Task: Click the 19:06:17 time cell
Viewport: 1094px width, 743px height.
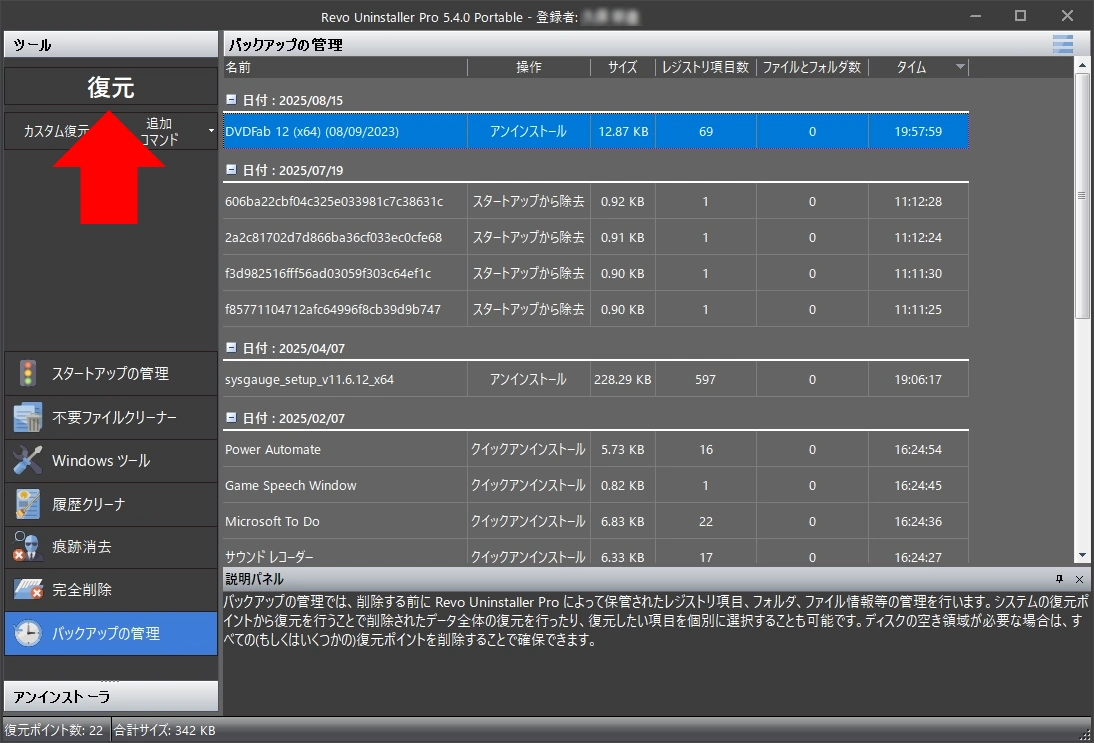Action: click(918, 380)
